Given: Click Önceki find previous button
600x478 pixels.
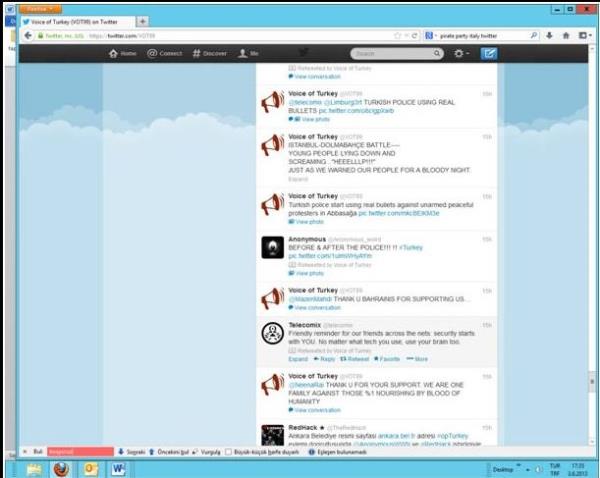Looking at the screenshot, I should [169, 452].
